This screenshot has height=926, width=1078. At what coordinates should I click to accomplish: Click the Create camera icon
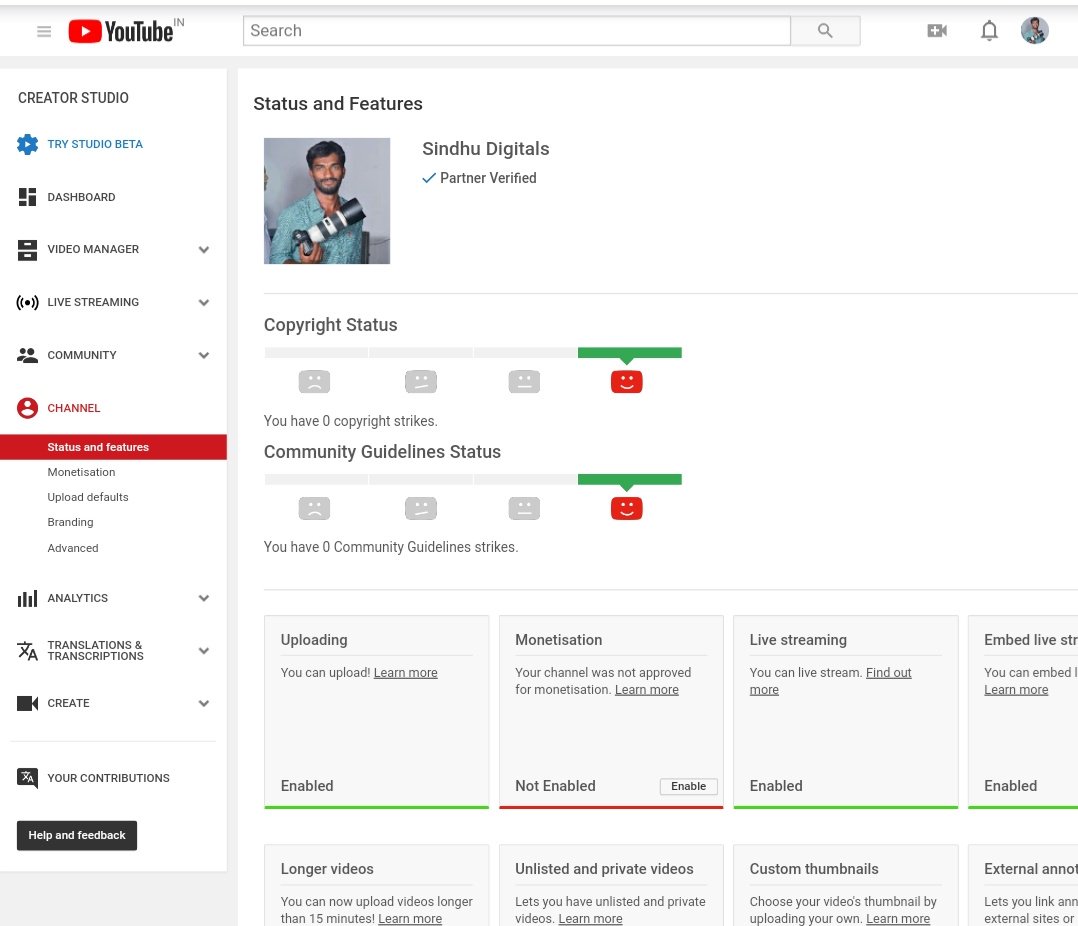tap(28, 703)
